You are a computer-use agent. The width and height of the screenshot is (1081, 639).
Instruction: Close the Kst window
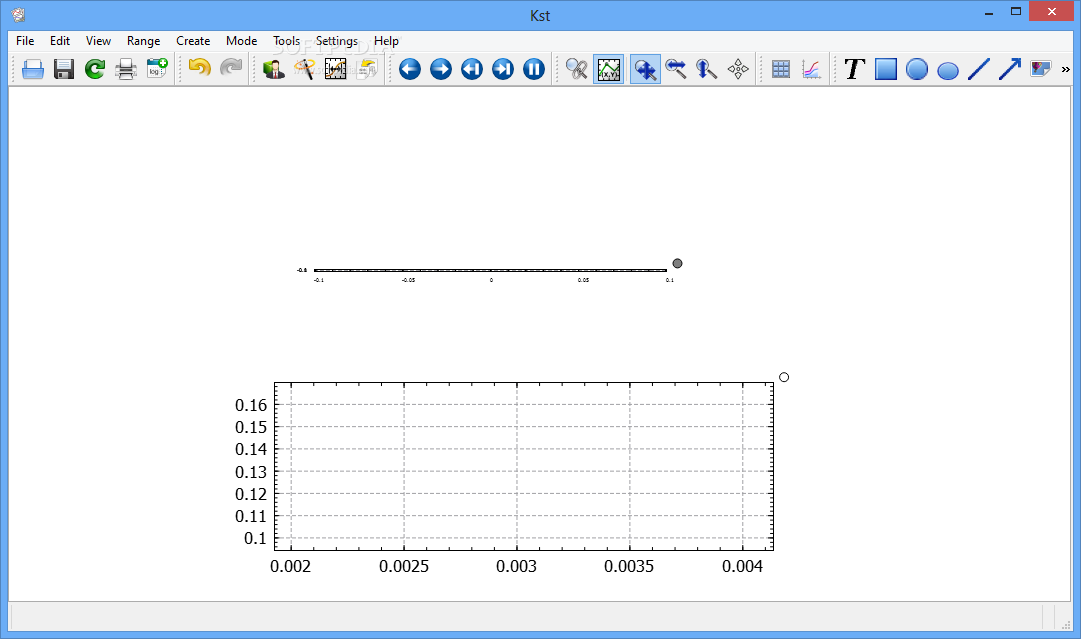[1051, 12]
